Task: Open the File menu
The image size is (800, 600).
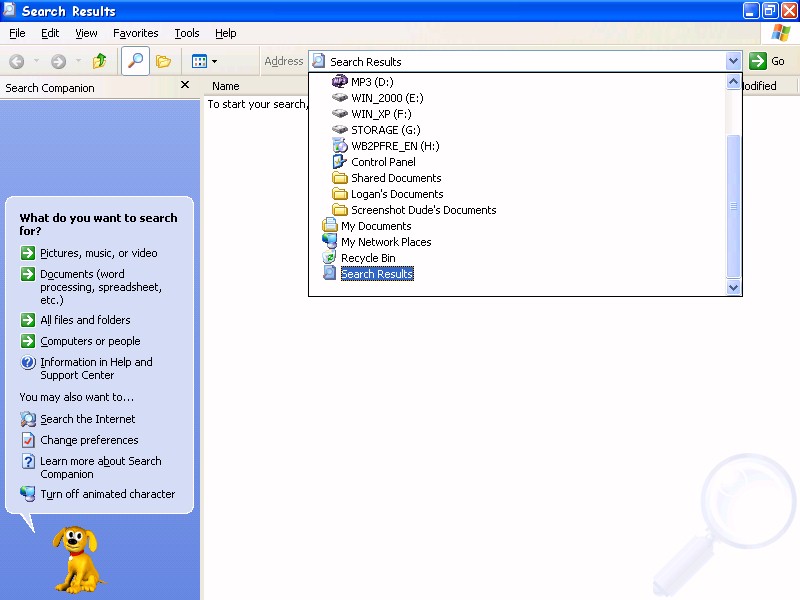Action: click(17, 33)
